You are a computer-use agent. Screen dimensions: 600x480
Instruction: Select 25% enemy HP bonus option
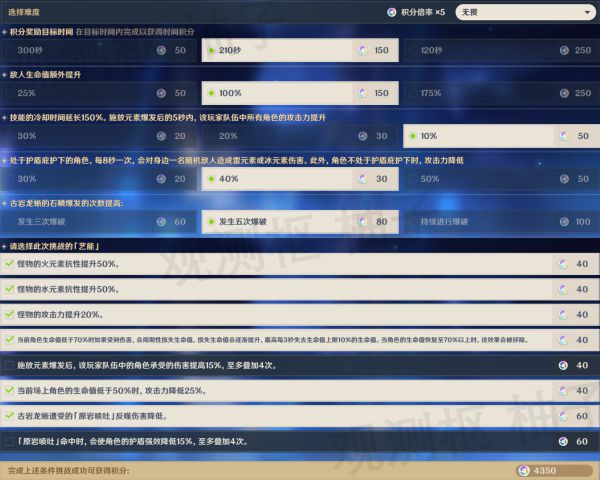click(x=27, y=92)
